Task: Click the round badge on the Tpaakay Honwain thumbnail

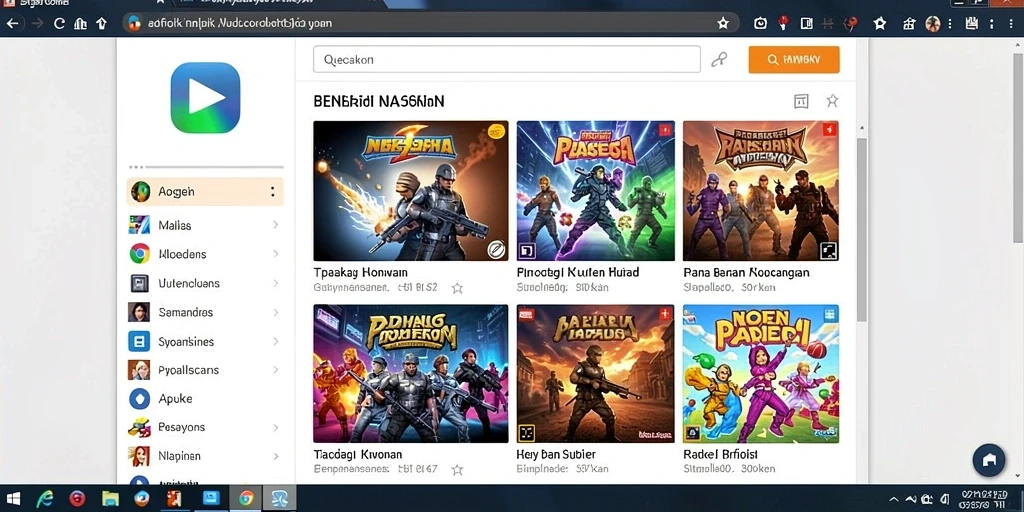Action: coord(496,249)
